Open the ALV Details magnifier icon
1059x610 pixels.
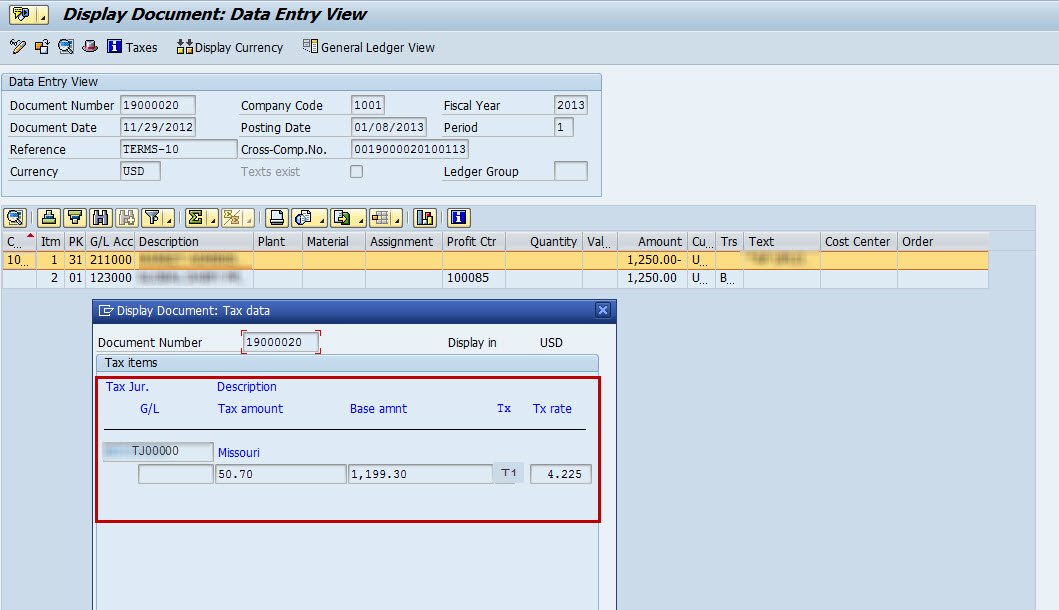15,217
